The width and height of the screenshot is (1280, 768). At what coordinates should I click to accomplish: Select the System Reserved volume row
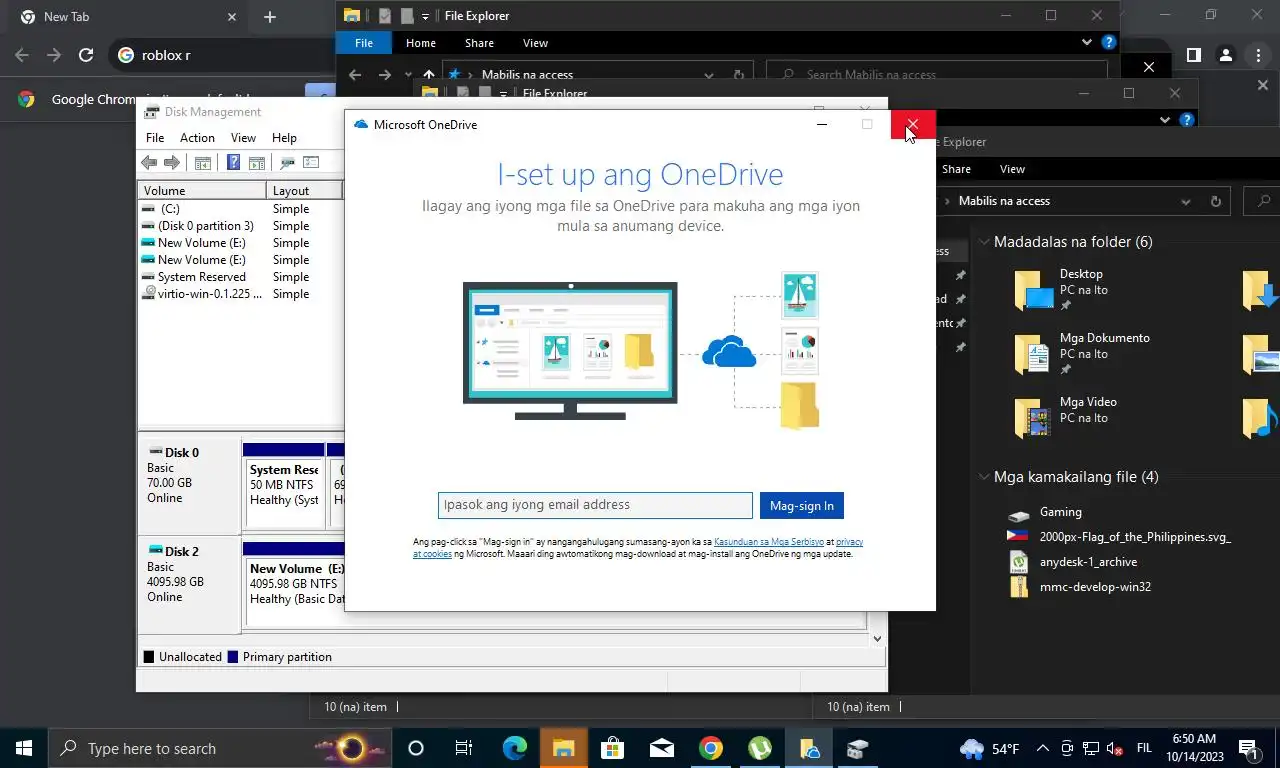point(240,277)
